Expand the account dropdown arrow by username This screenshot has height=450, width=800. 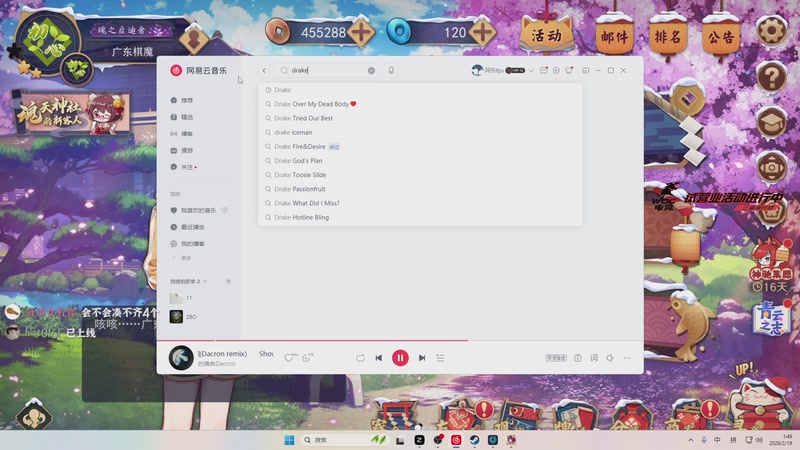pos(531,70)
